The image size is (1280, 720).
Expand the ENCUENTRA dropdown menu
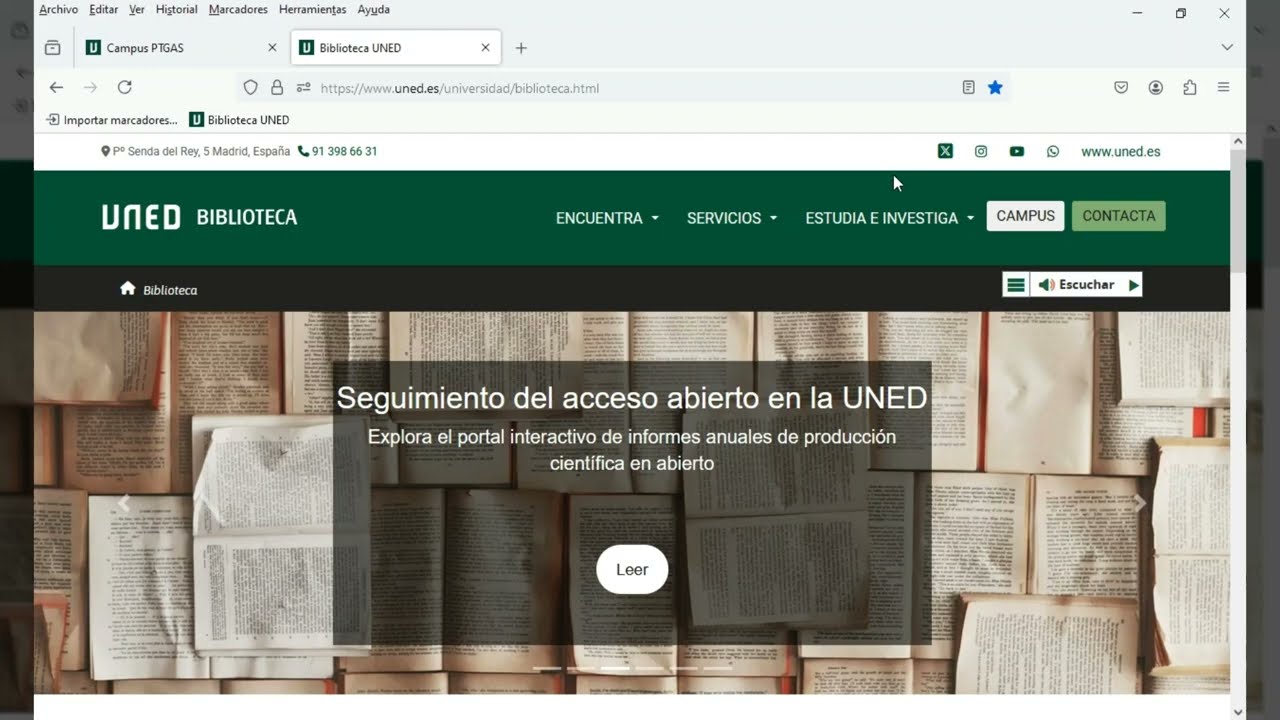(607, 218)
